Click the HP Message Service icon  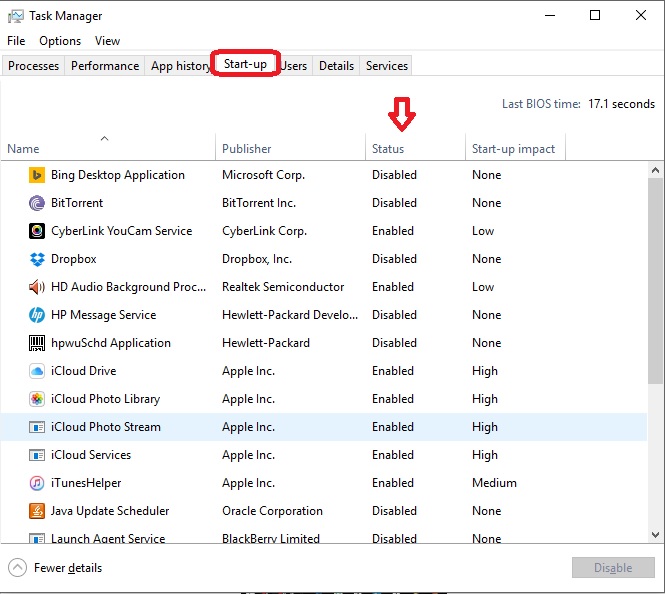pos(37,315)
